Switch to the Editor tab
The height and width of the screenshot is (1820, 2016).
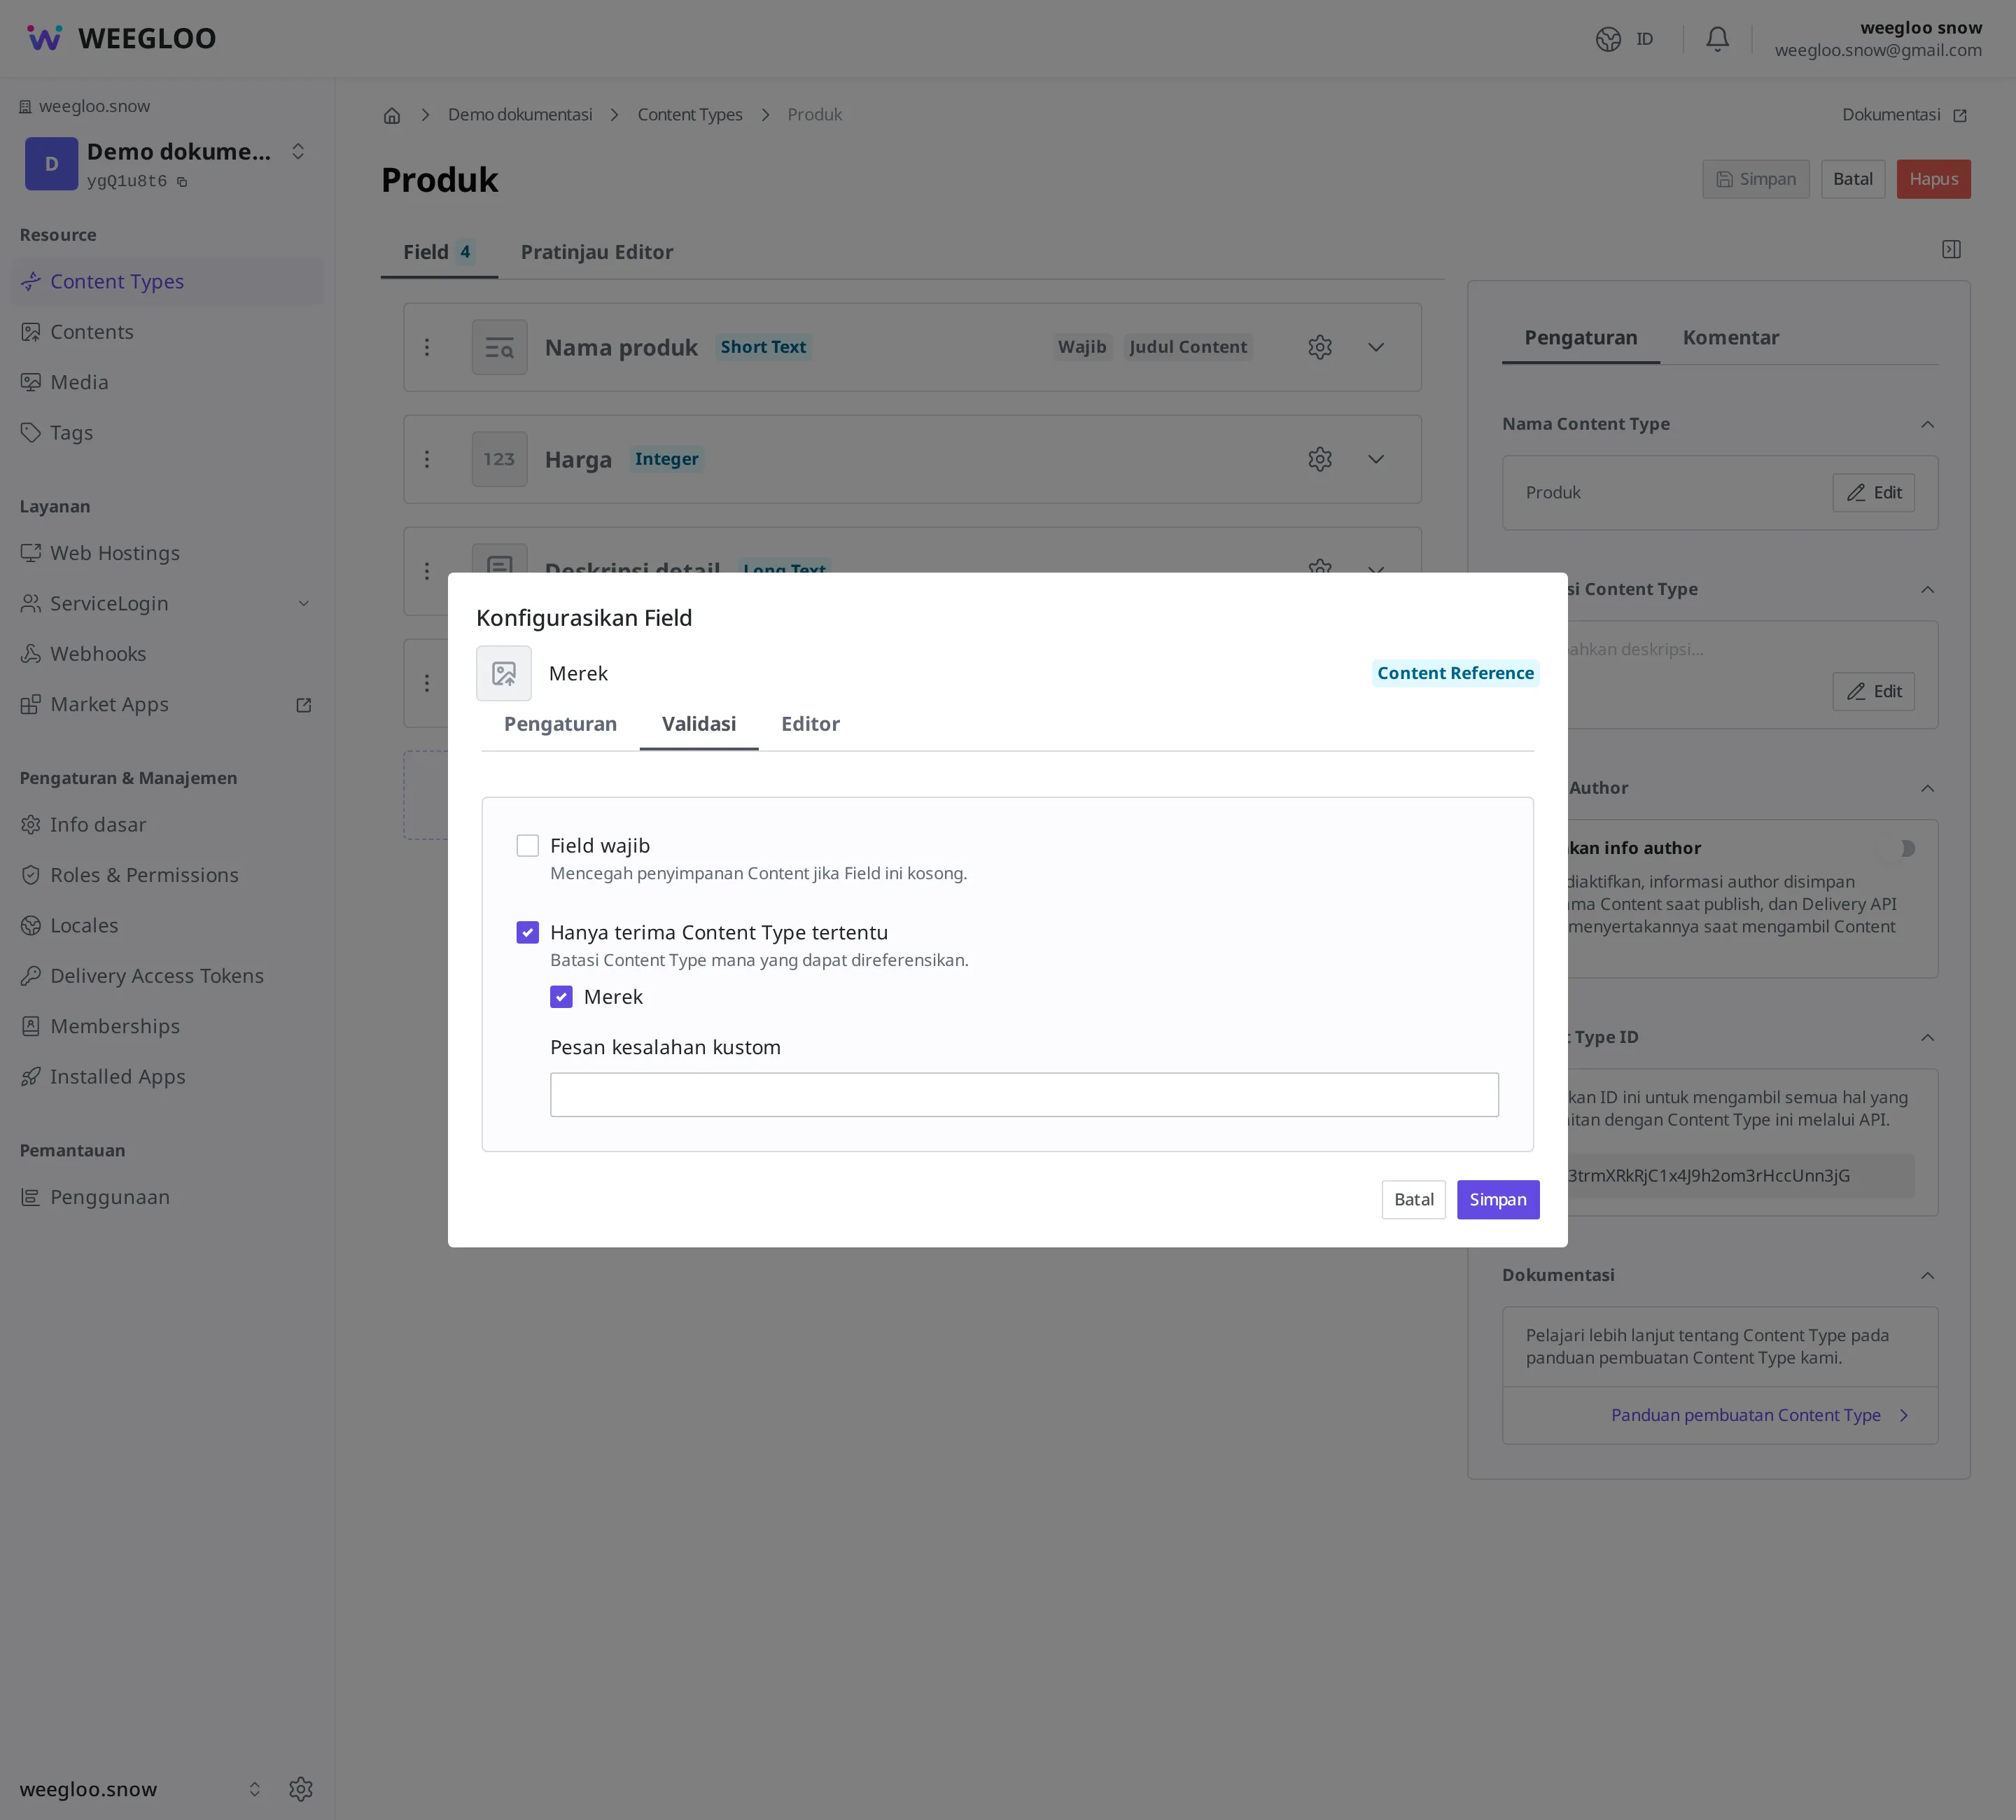tap(810, 724)
